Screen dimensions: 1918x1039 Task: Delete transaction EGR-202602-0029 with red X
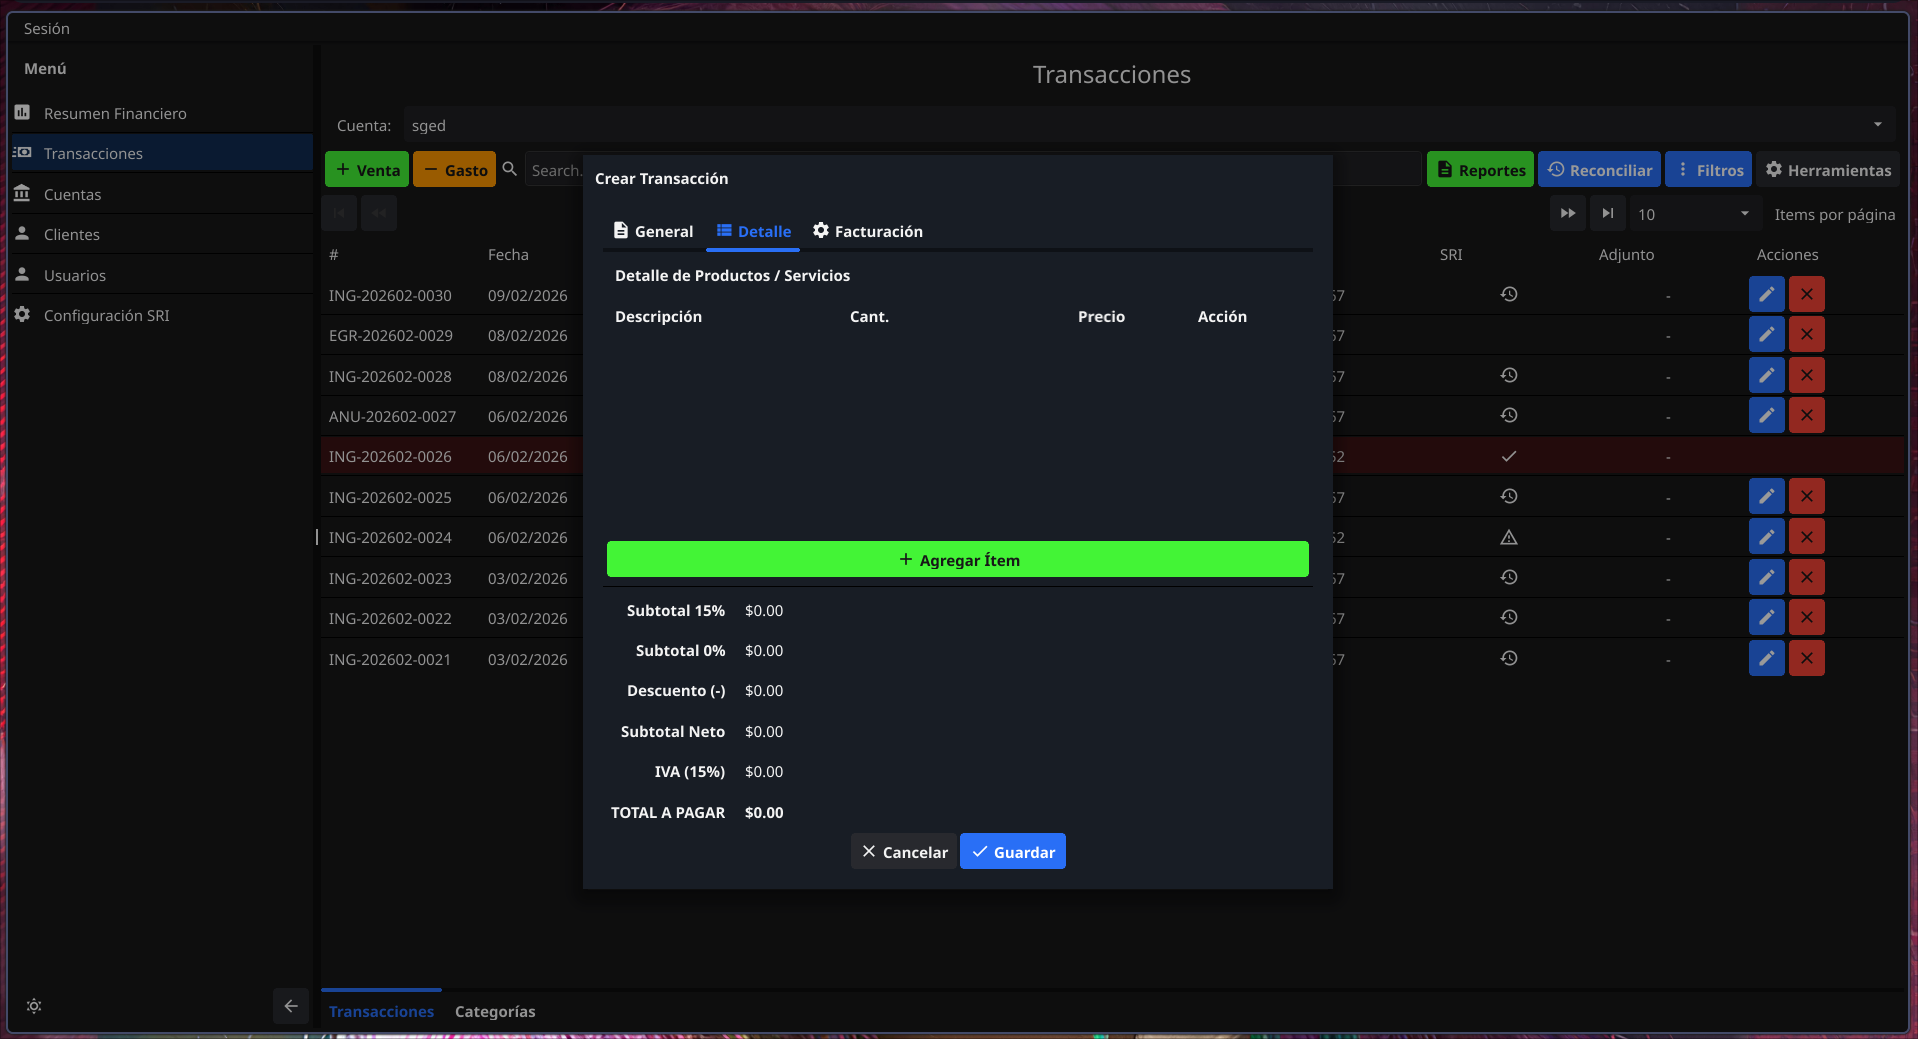(1806, 335)
